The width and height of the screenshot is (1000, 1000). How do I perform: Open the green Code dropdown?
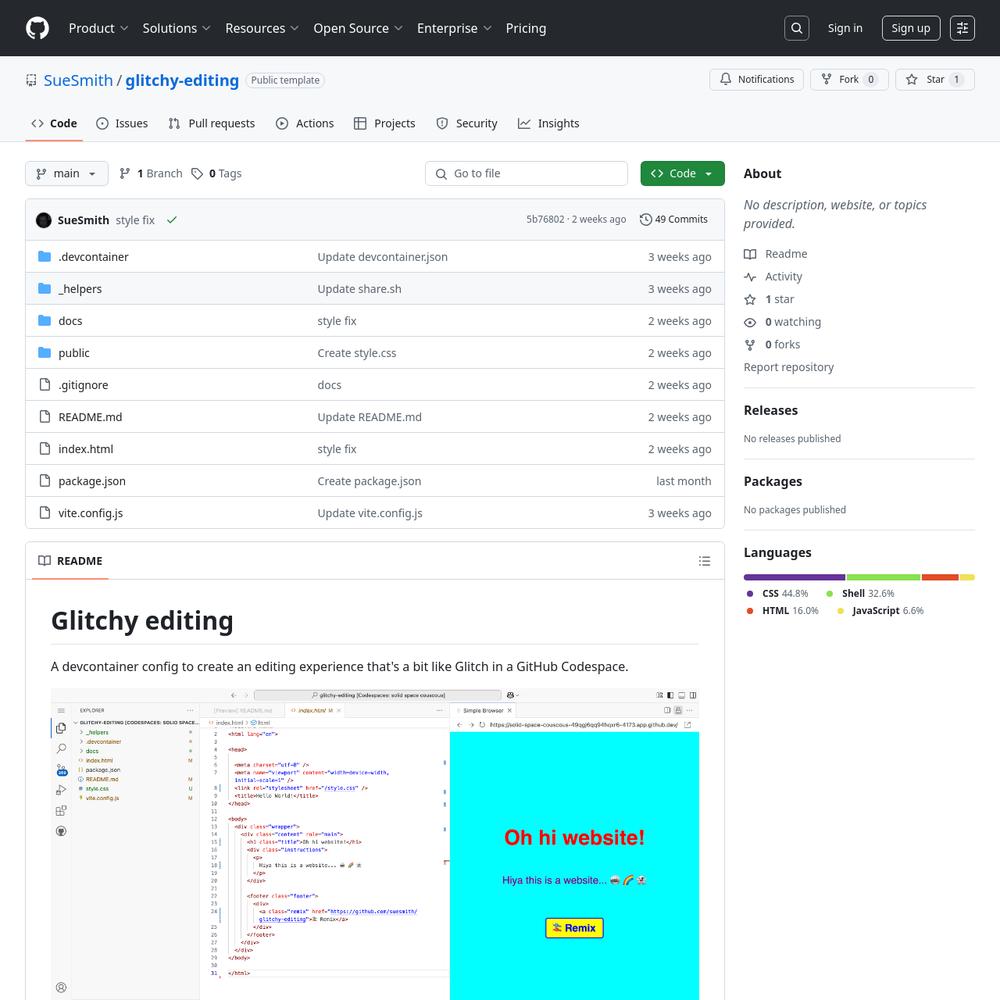click(x=682, y=173)
